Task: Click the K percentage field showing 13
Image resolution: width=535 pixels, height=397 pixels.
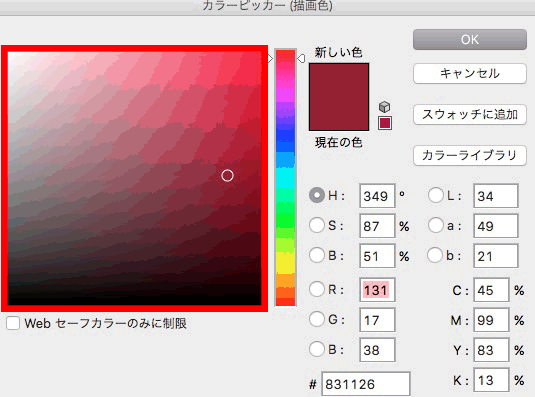Action: (x=491, y=380)
